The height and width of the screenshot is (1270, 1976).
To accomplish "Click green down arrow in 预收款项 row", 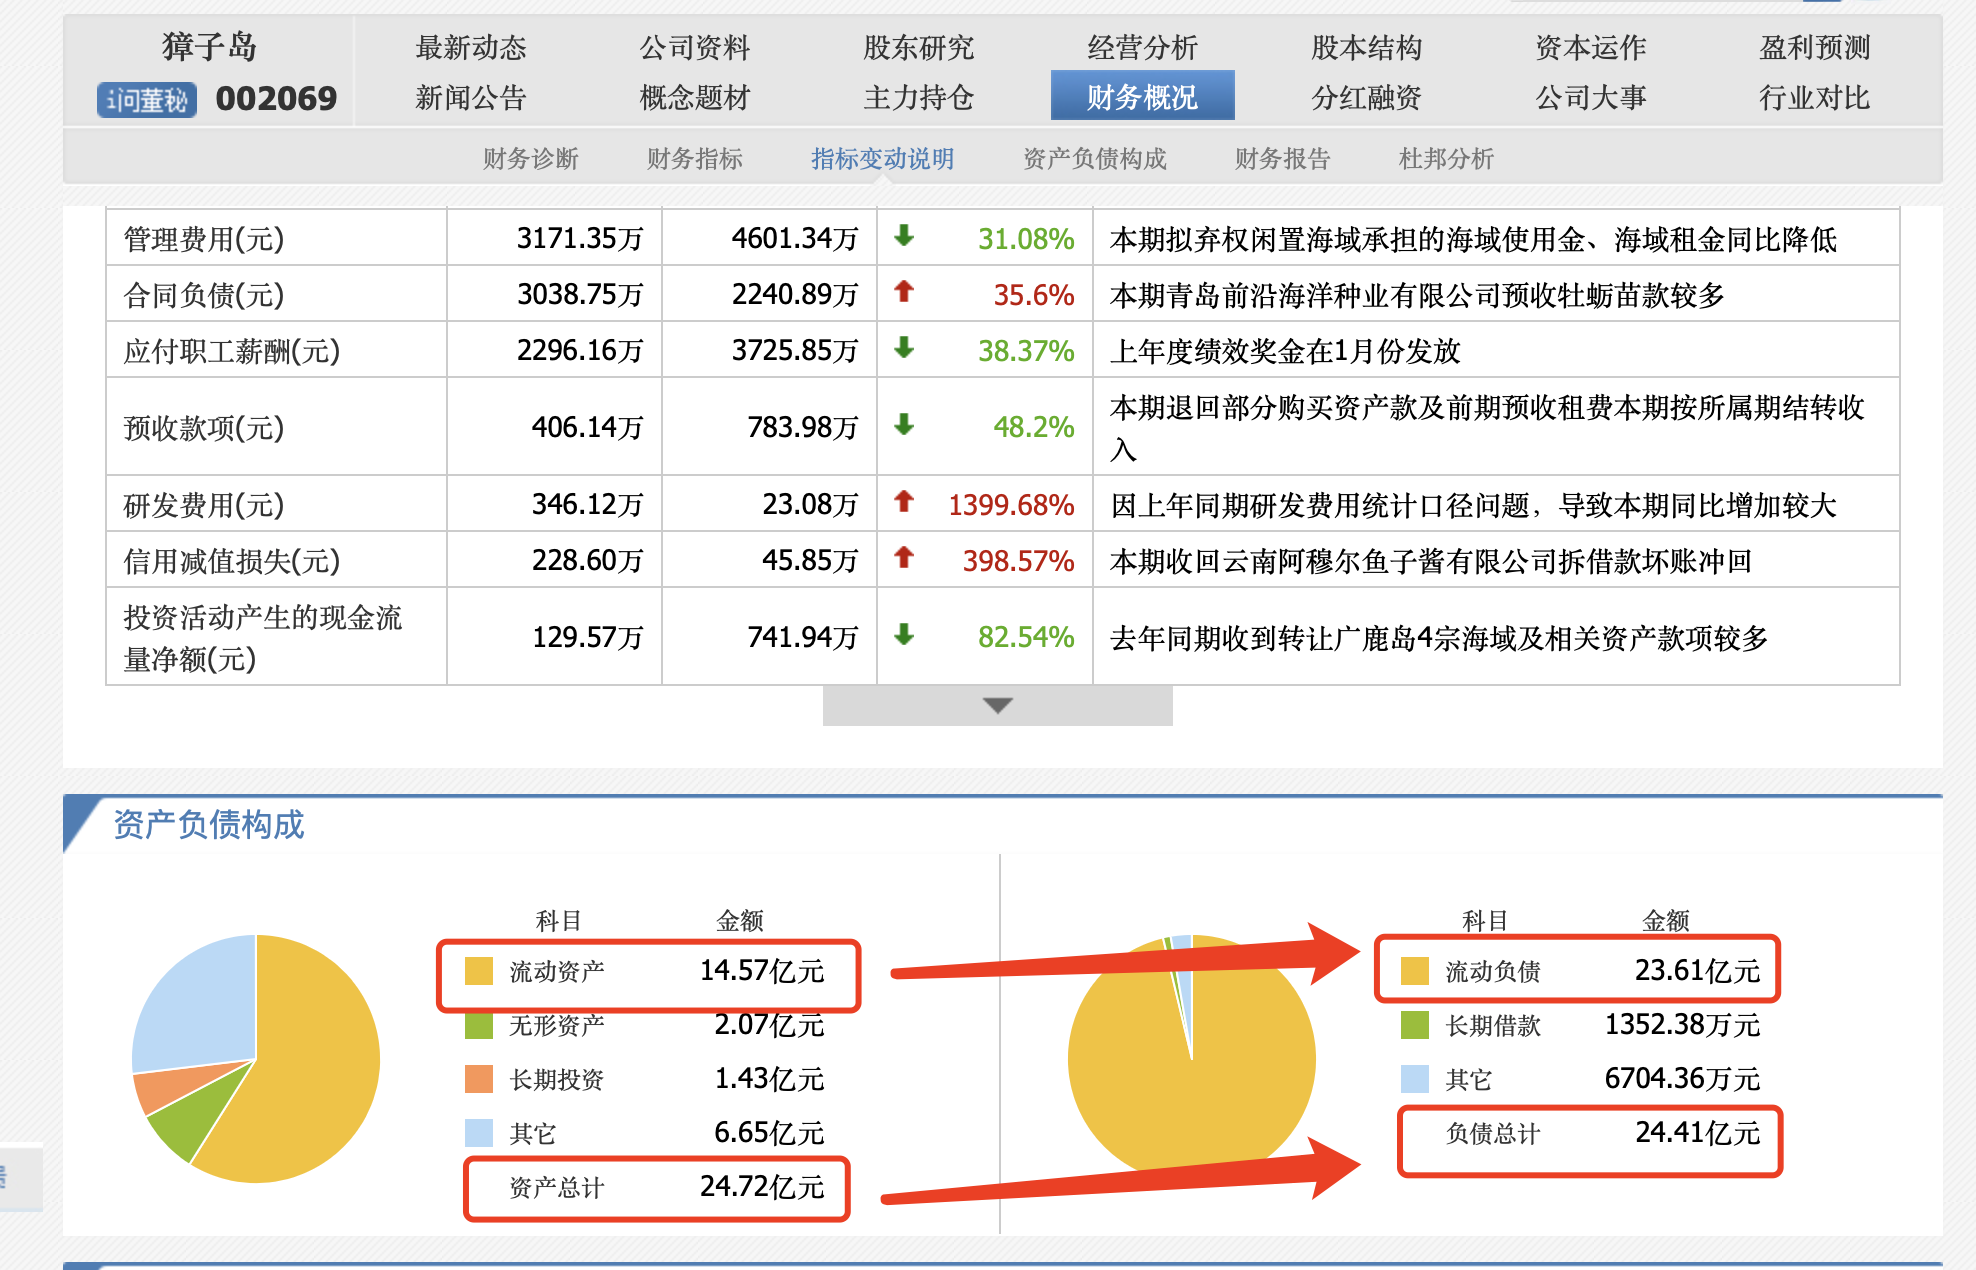I will pos(904,425).
